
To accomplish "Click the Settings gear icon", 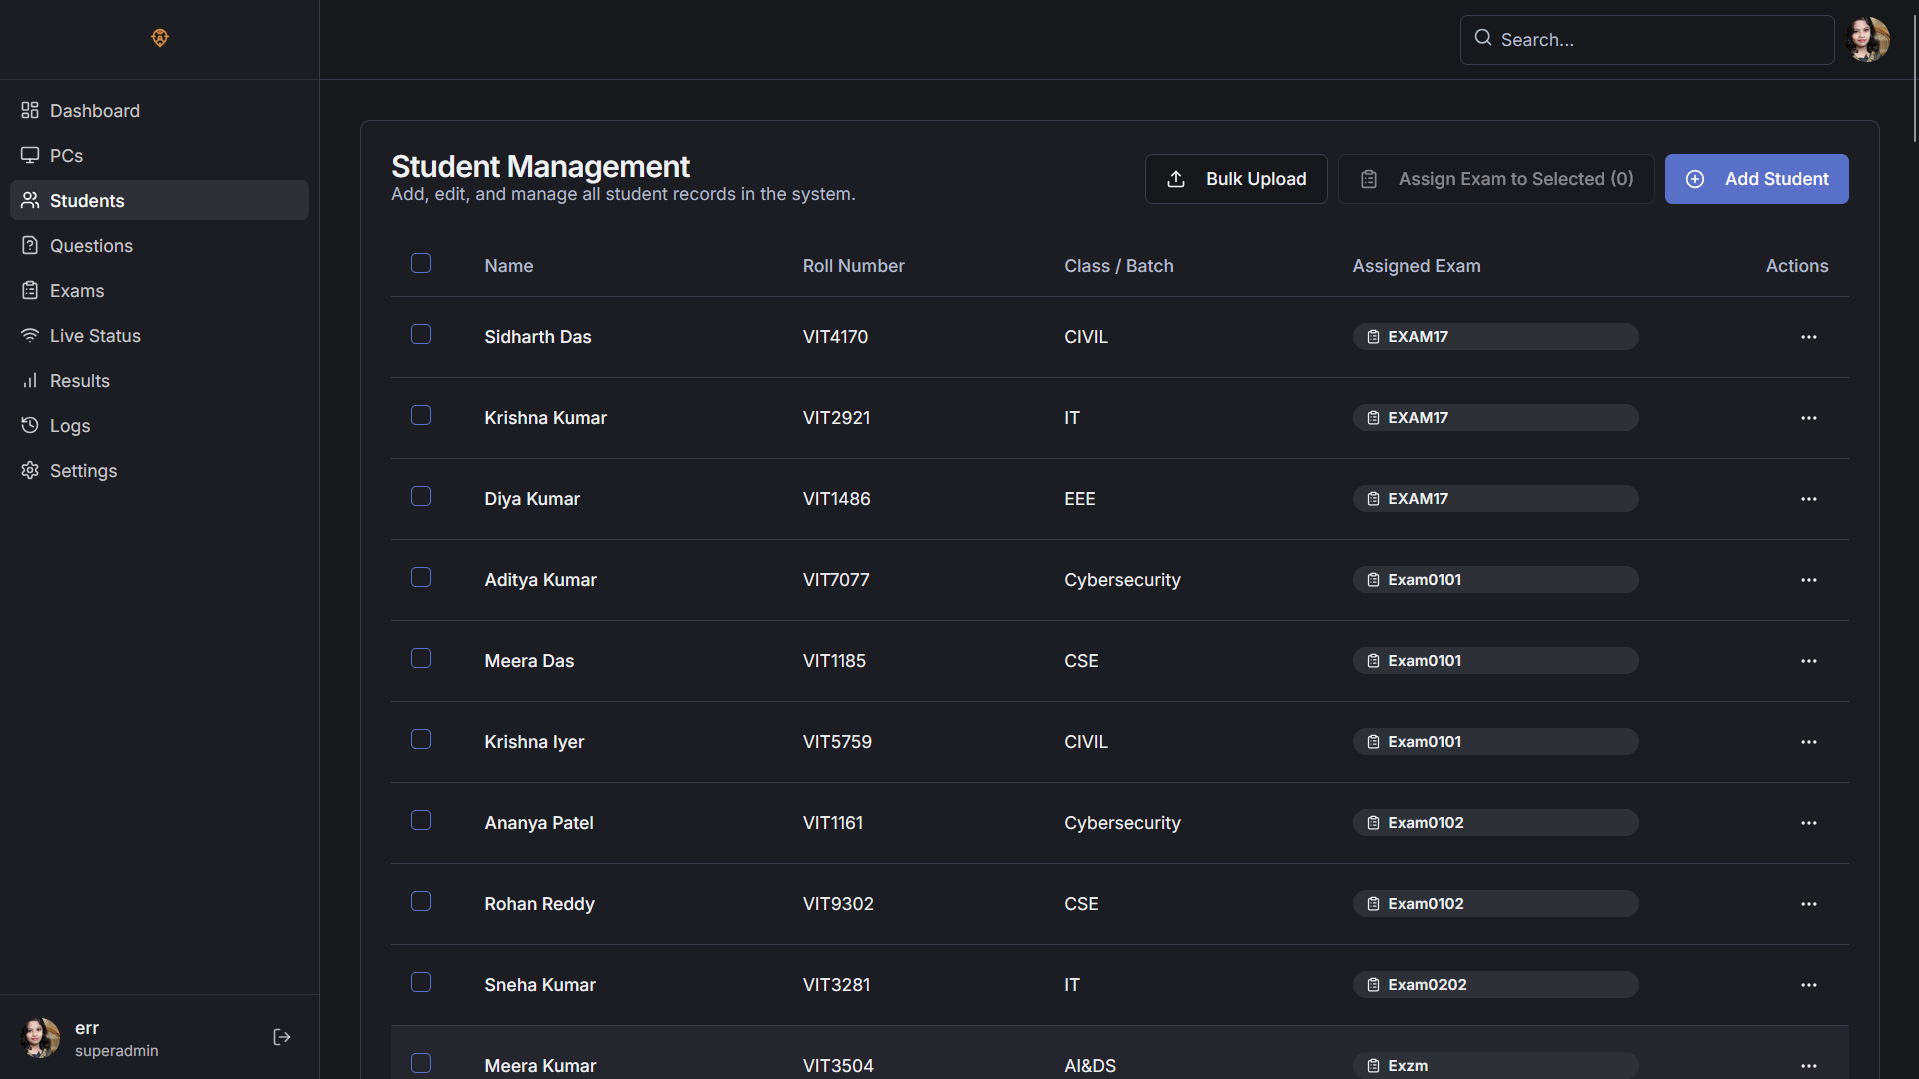I will pyautogui.click(x=30, y=471).
